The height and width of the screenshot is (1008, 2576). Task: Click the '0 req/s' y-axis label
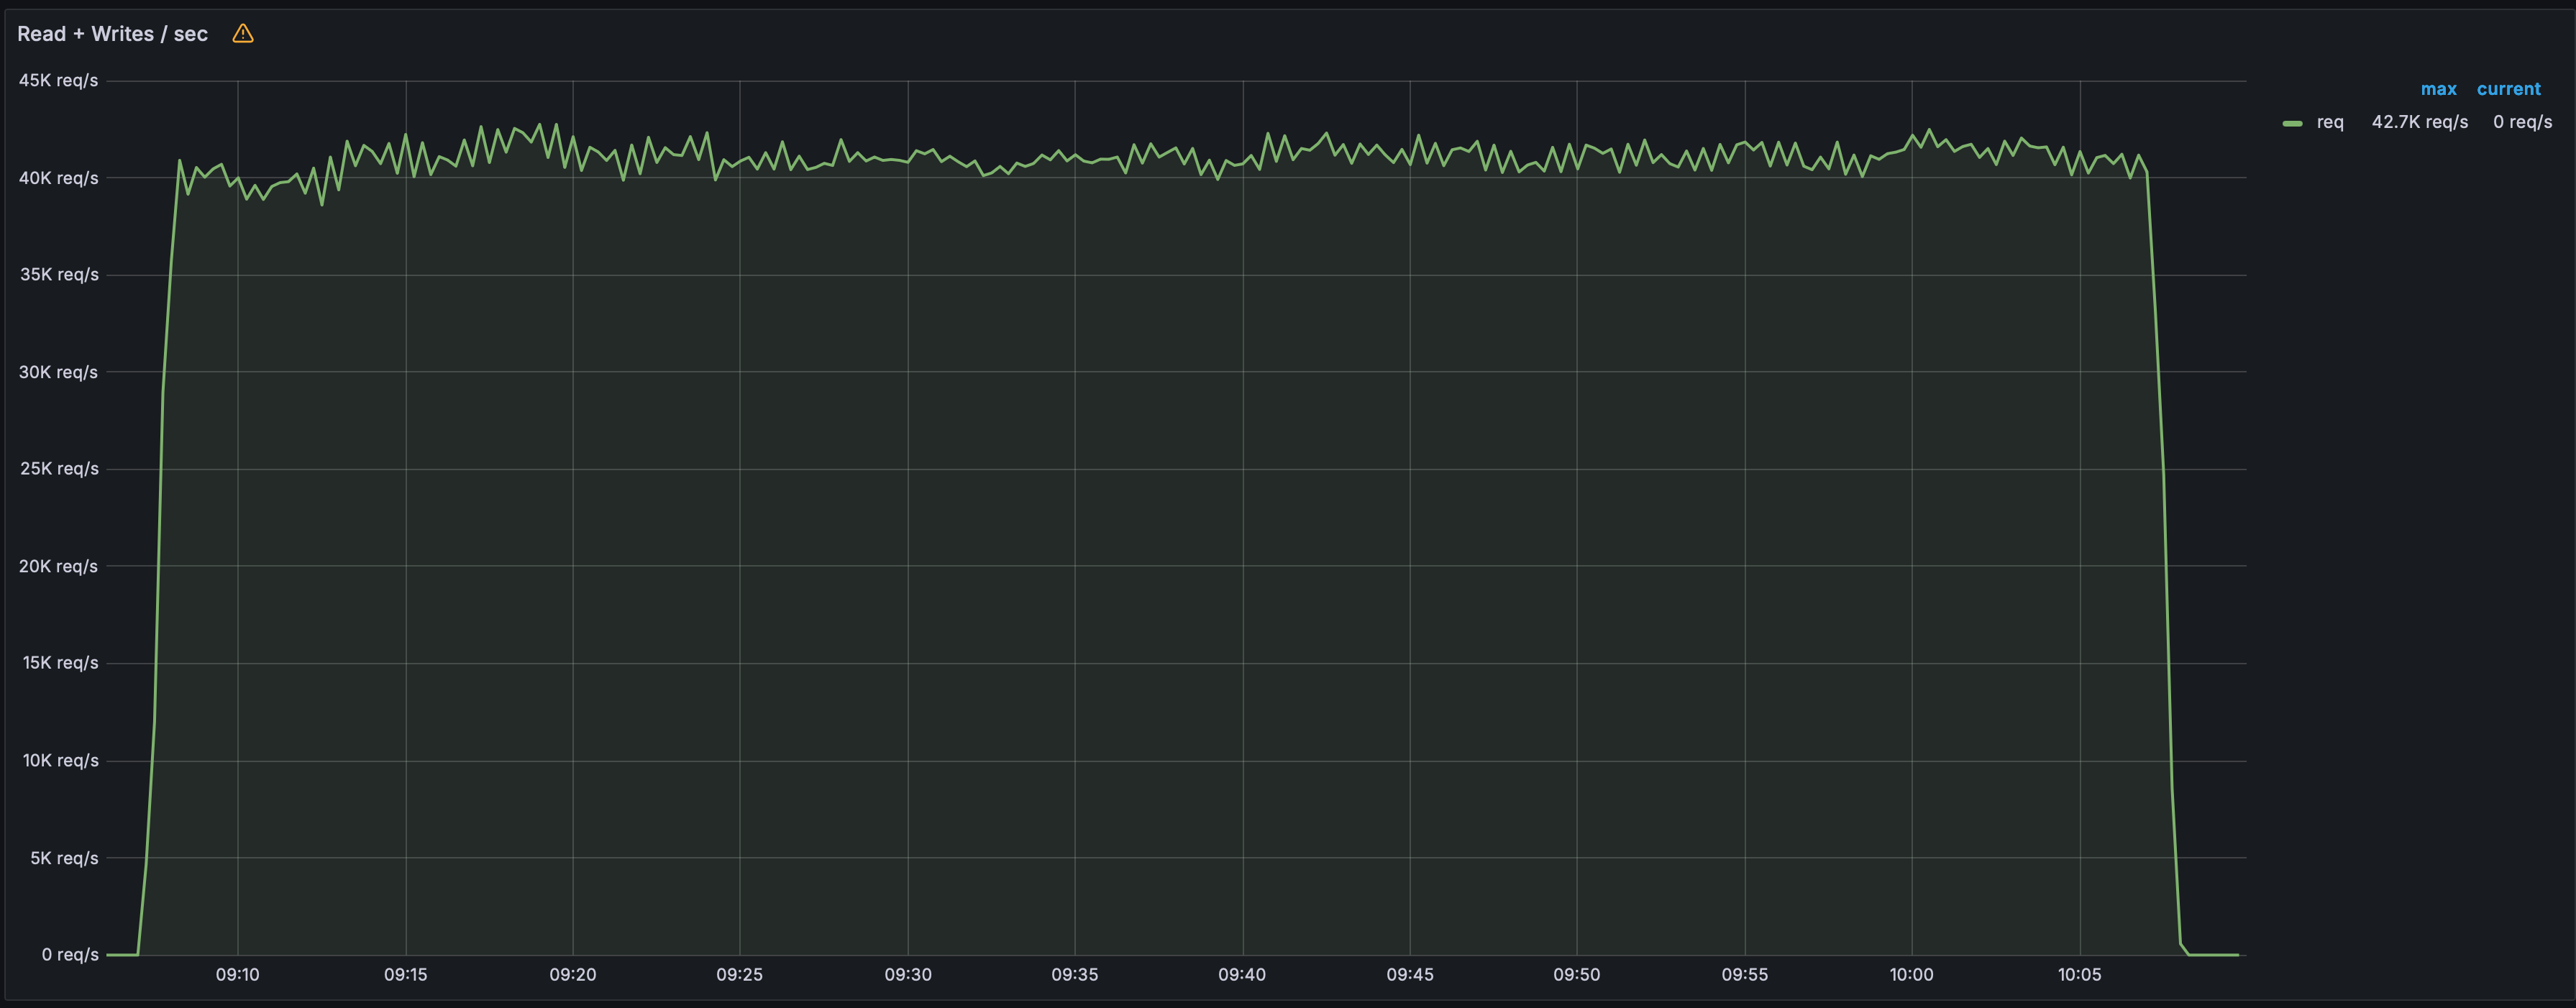tap(70, 954)
